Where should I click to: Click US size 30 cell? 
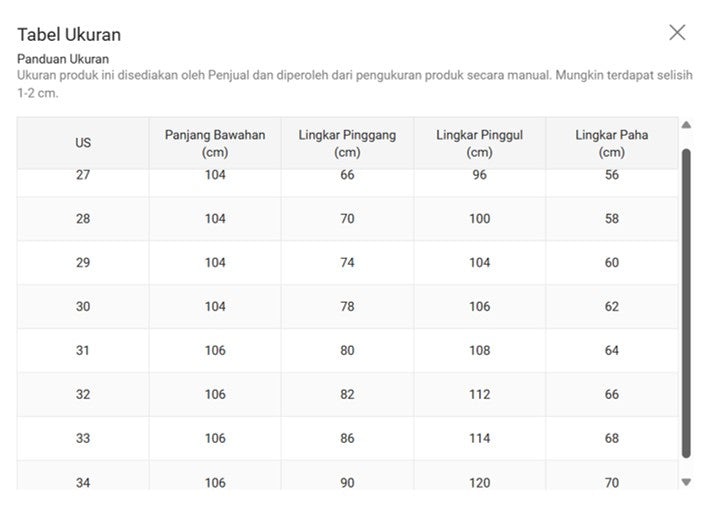83,306
